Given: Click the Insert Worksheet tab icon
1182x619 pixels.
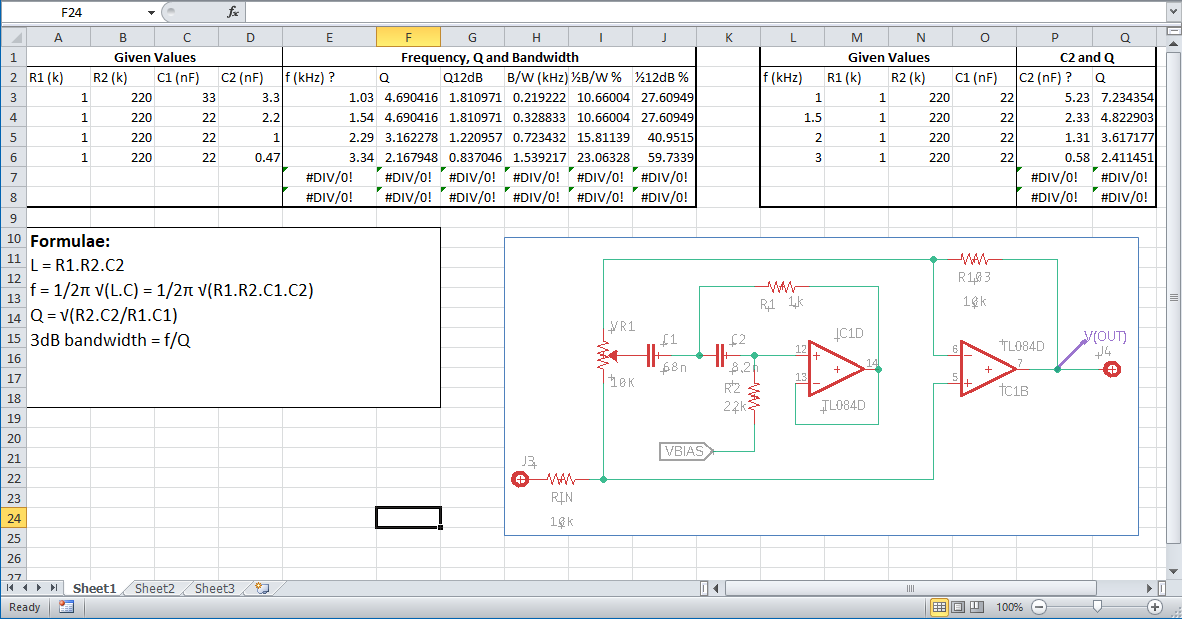Looking at the screenshot, I should coord(262,588).
